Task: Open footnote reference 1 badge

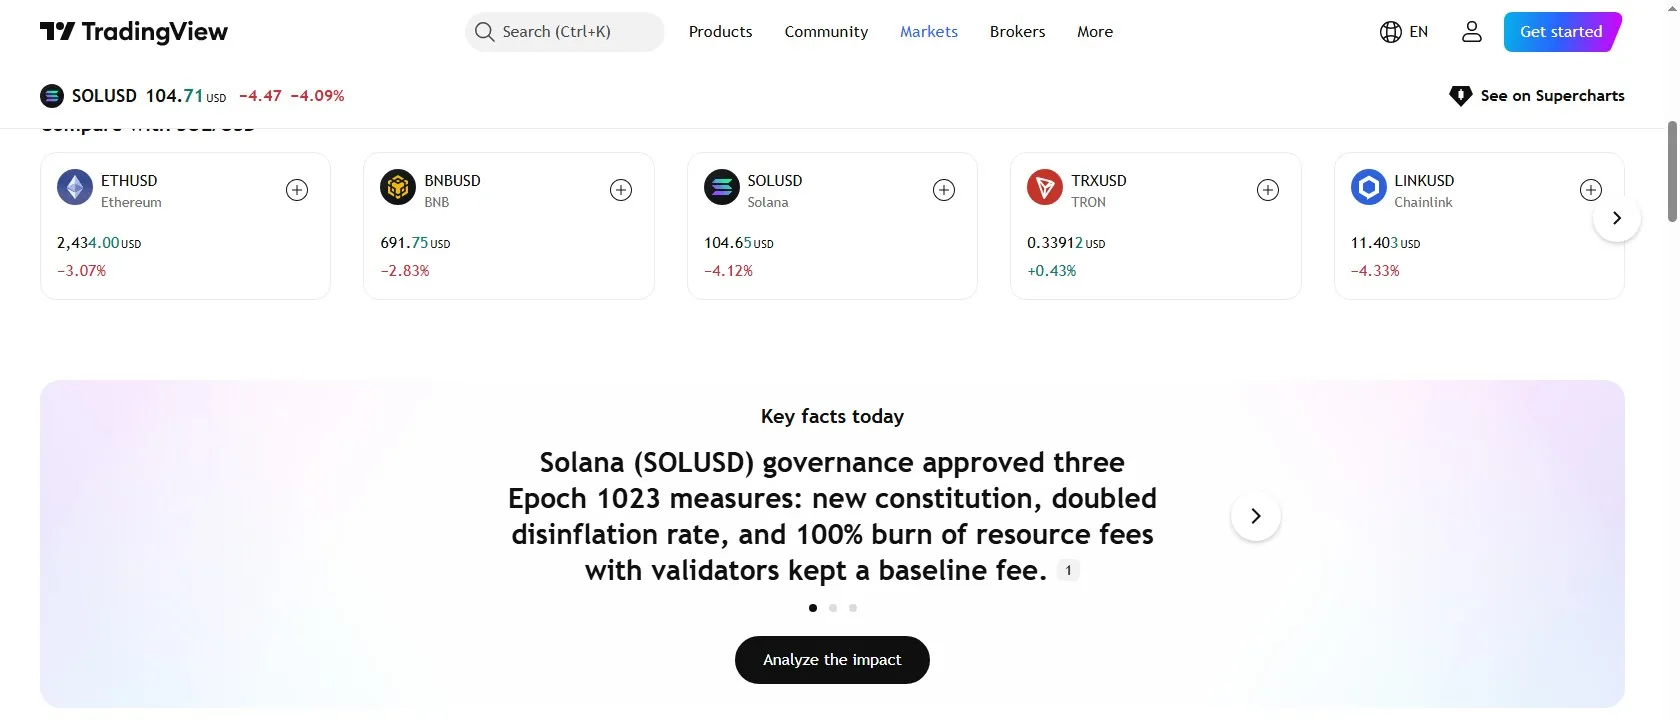Action: point(1068,571)
